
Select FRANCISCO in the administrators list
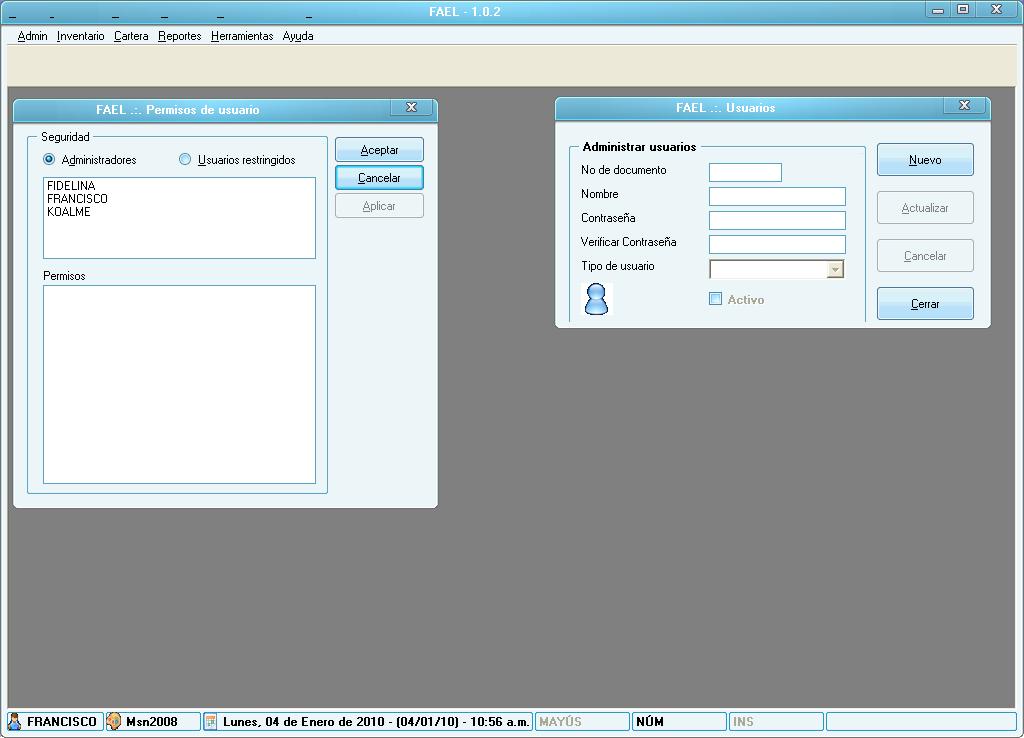(x=77, y=199)
